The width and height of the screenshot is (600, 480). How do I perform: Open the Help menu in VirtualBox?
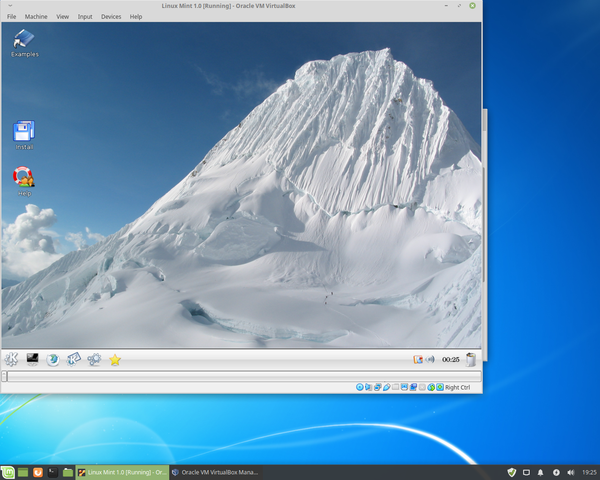(136, 16)
